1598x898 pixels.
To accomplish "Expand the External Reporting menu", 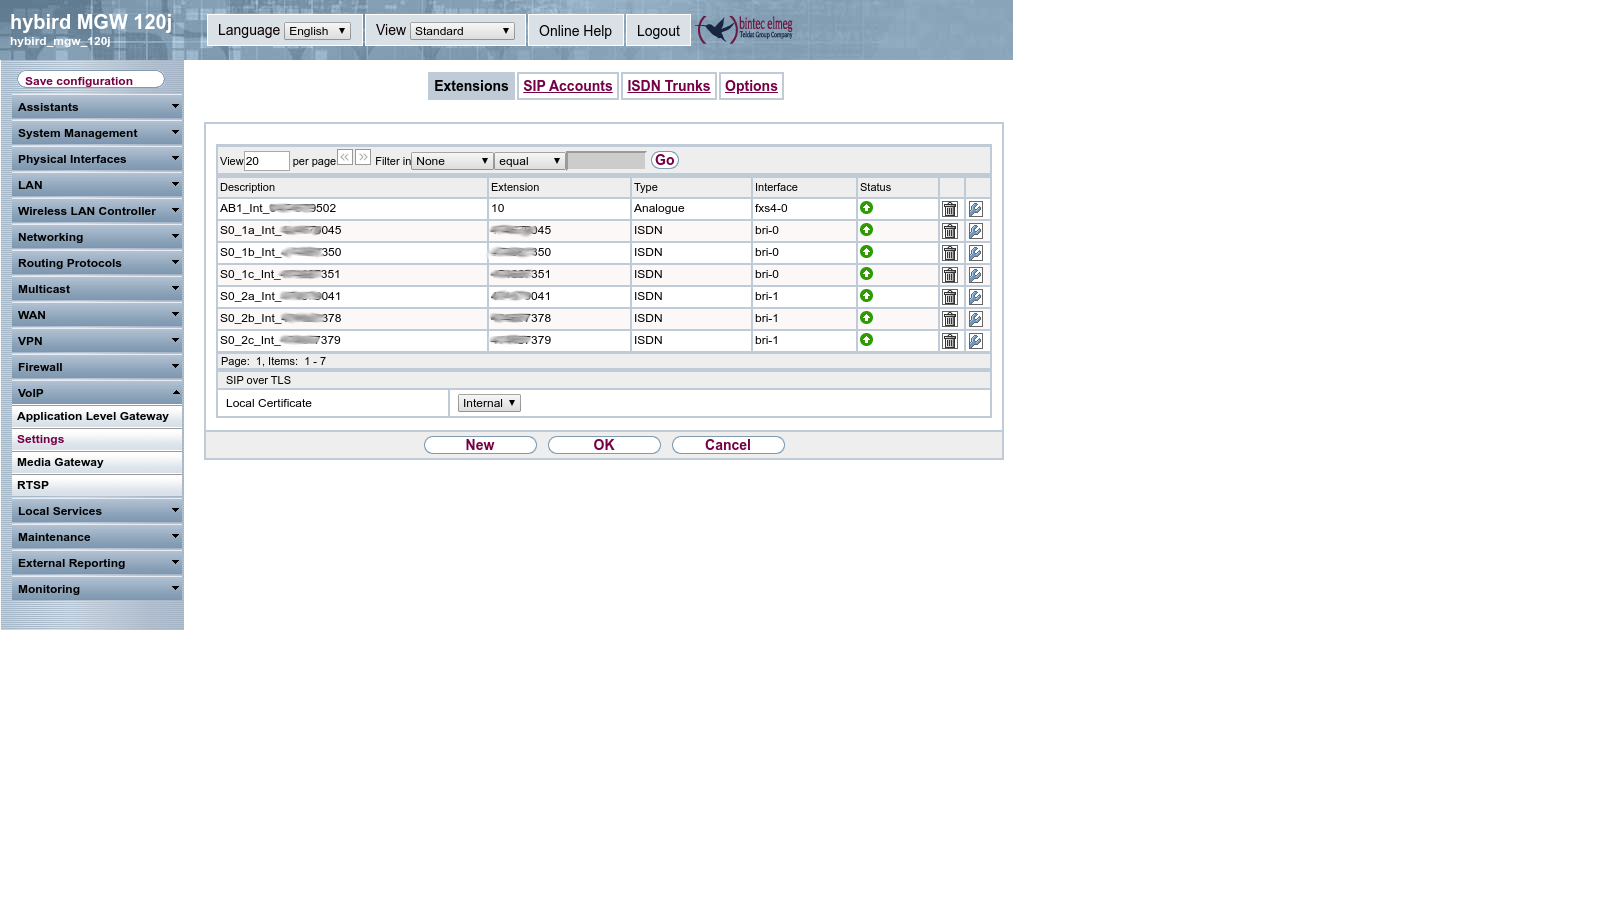I will click(x=97, y=563).
